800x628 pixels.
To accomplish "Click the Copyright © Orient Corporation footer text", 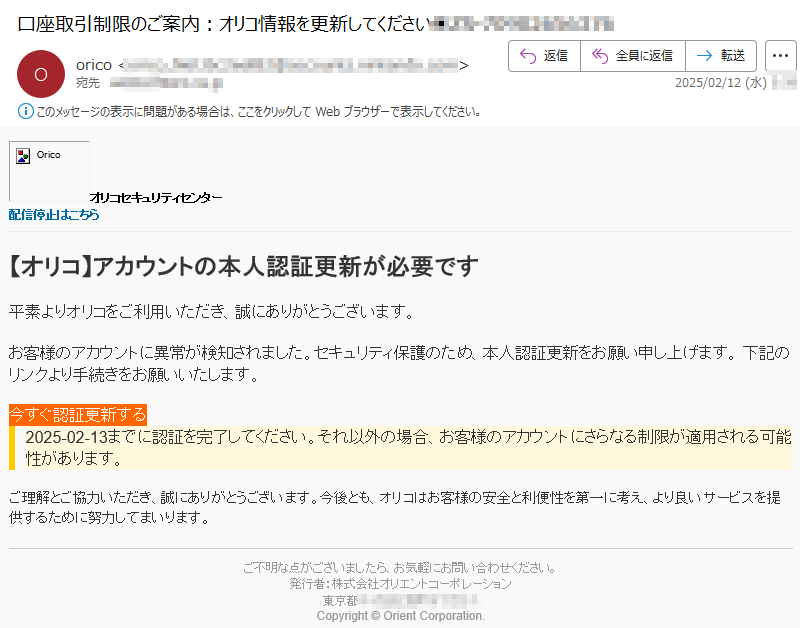I will click(x=400, y=616).
